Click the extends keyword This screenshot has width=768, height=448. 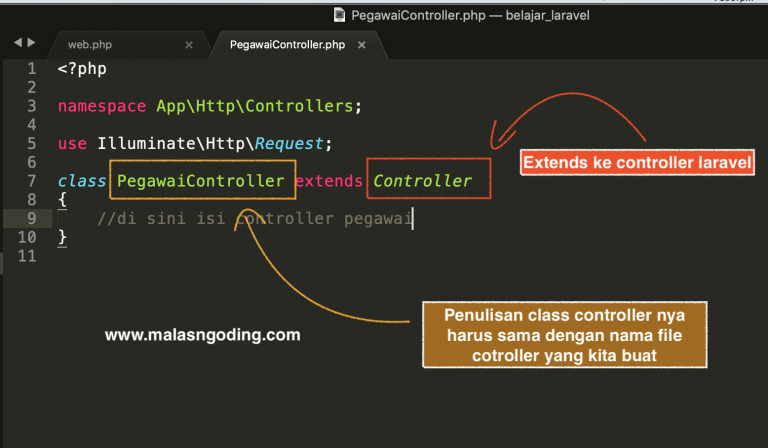329,181
